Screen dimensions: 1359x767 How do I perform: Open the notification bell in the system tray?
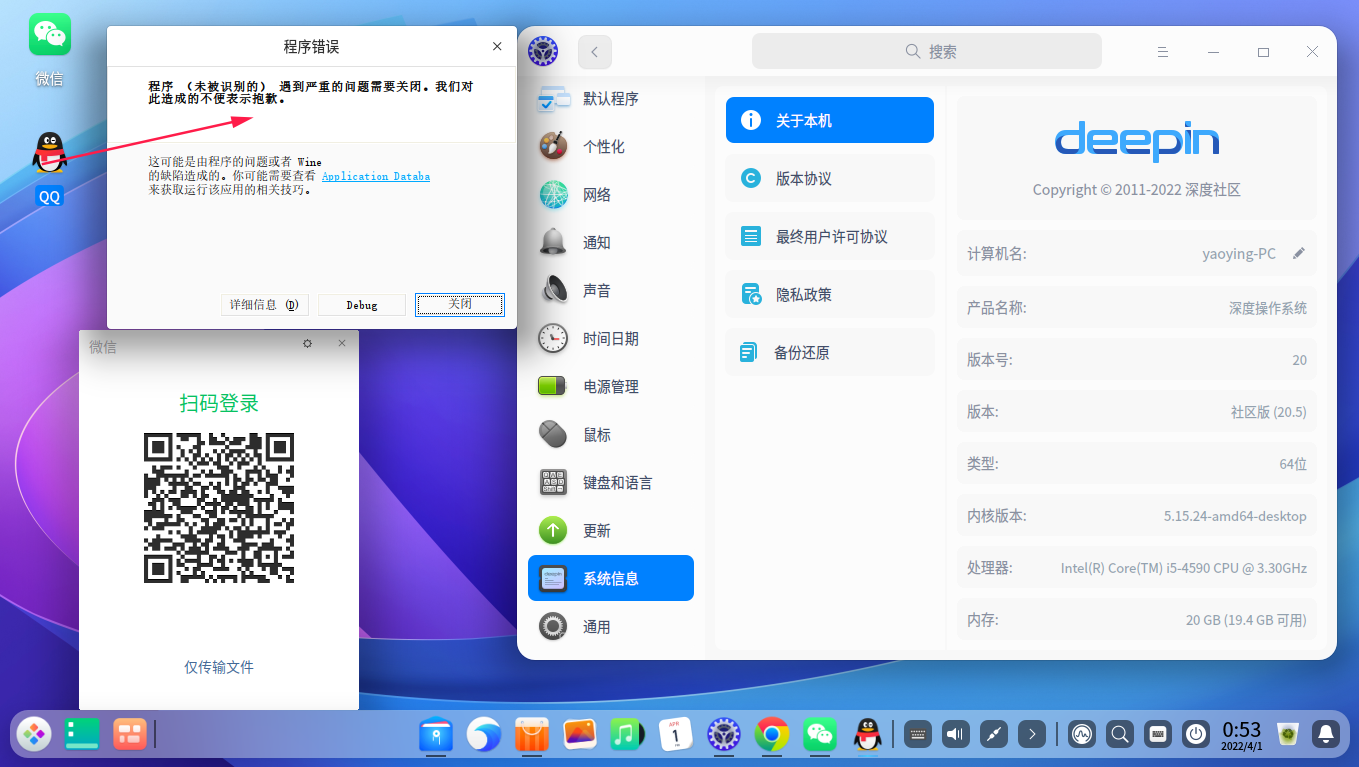[1325, 733]
